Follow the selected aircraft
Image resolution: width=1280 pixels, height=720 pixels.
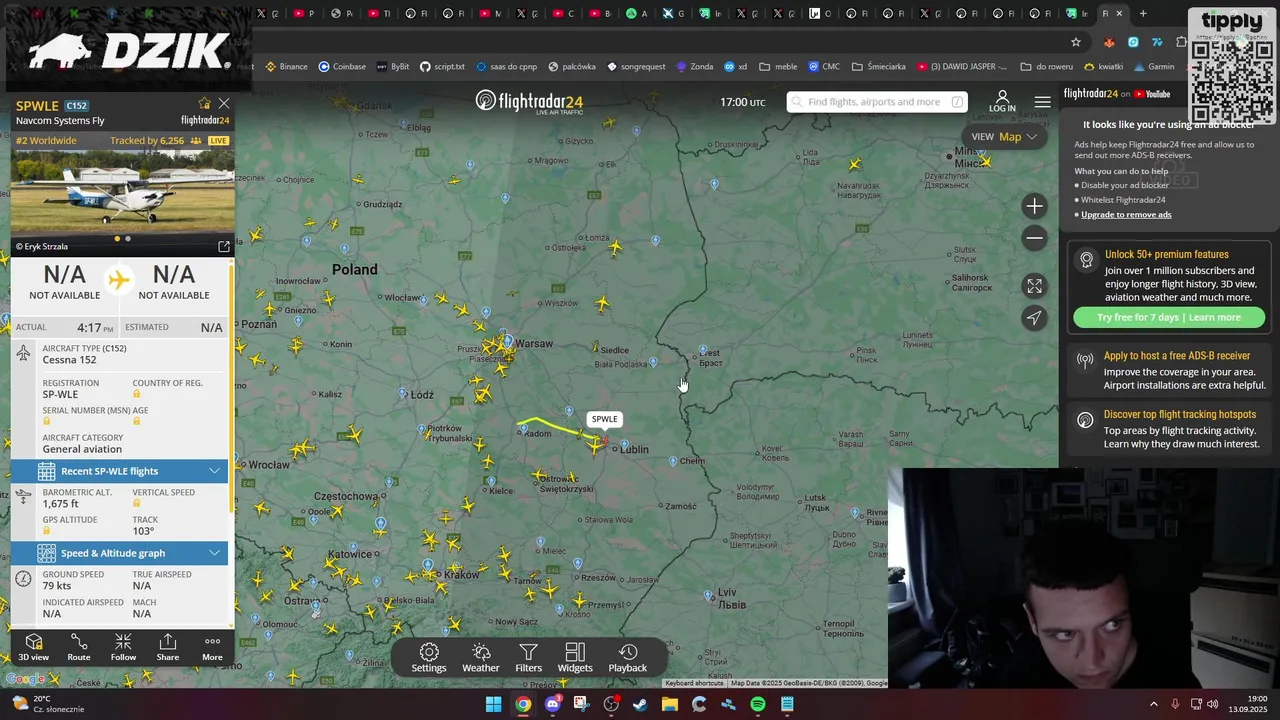pyautogui.click(x=123, y=647)
